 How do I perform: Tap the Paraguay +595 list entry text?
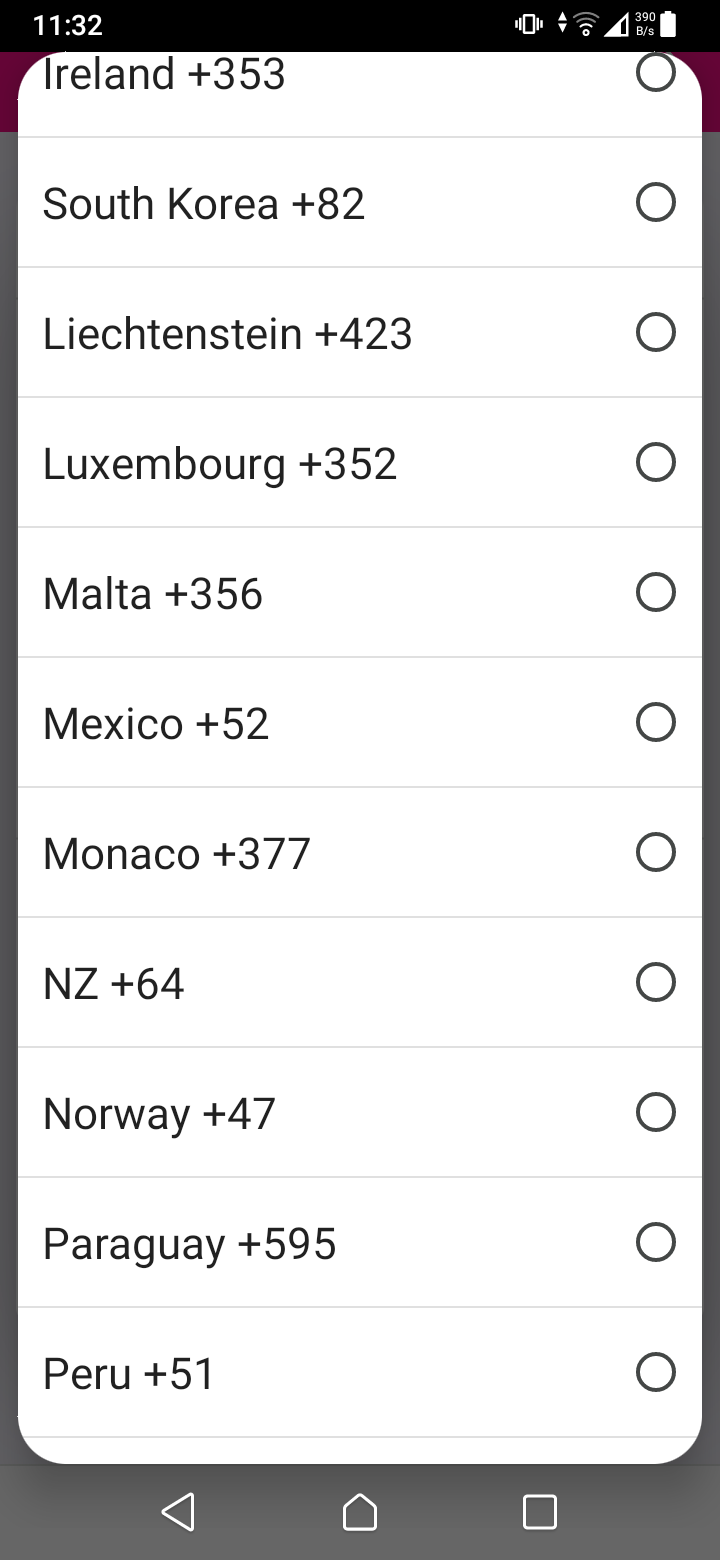tap(190, 1244)
